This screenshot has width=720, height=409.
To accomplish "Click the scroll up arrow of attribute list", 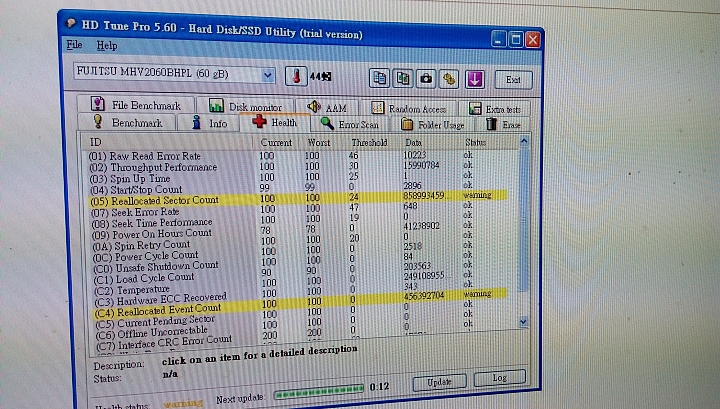I will 524,141.
